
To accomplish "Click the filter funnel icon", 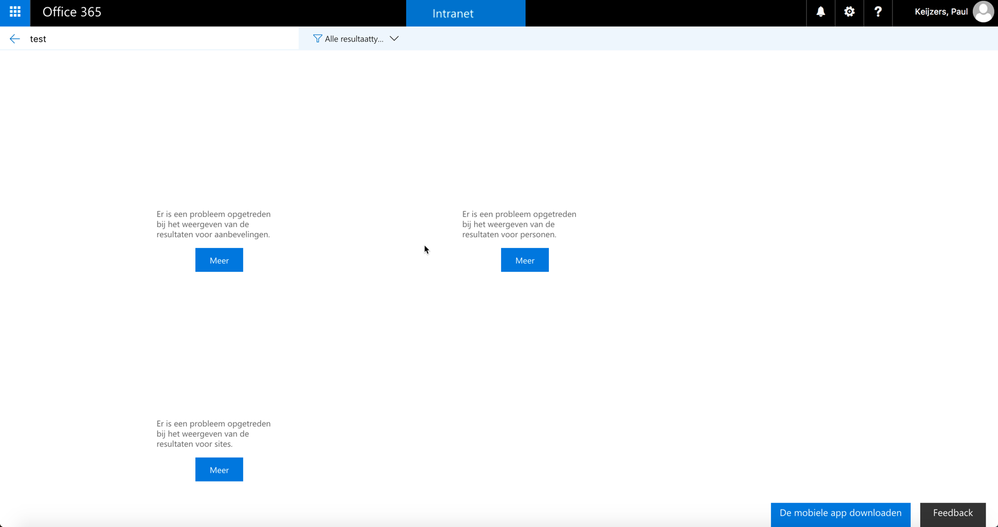I will coord(318,39).
